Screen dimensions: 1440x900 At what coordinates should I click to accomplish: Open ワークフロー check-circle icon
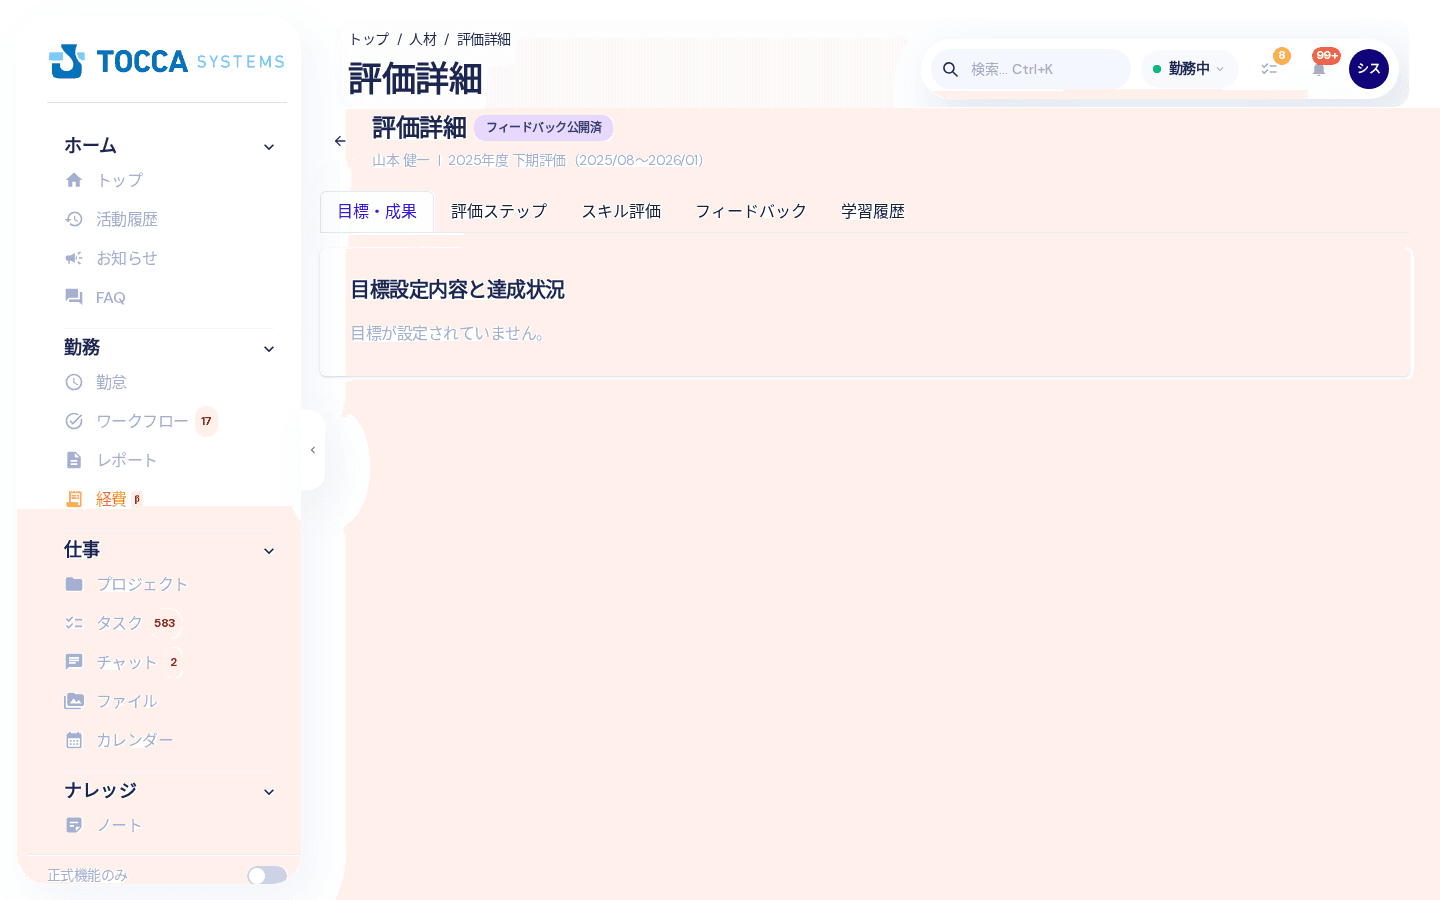[74, 421]
